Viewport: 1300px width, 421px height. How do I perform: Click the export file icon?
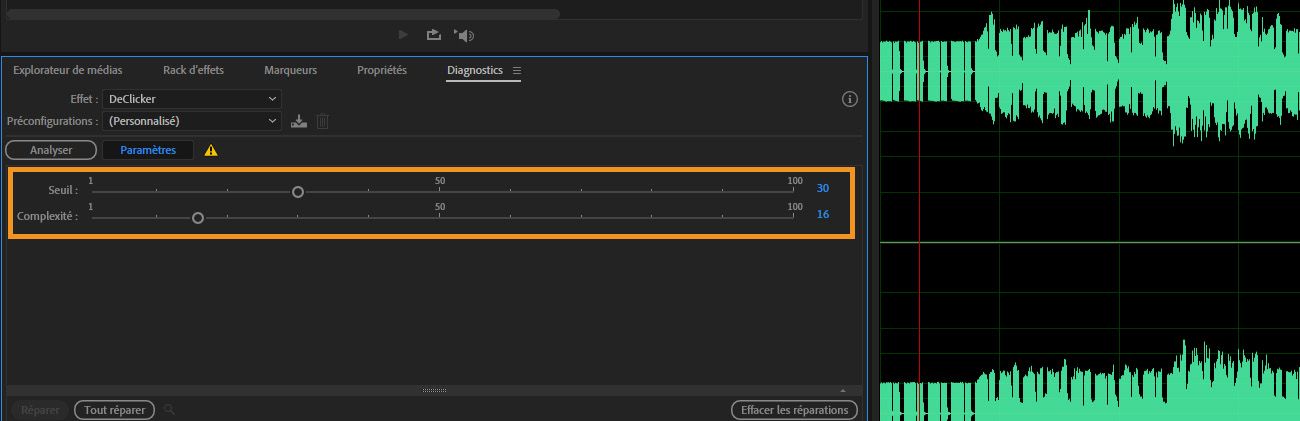(433, 35)
